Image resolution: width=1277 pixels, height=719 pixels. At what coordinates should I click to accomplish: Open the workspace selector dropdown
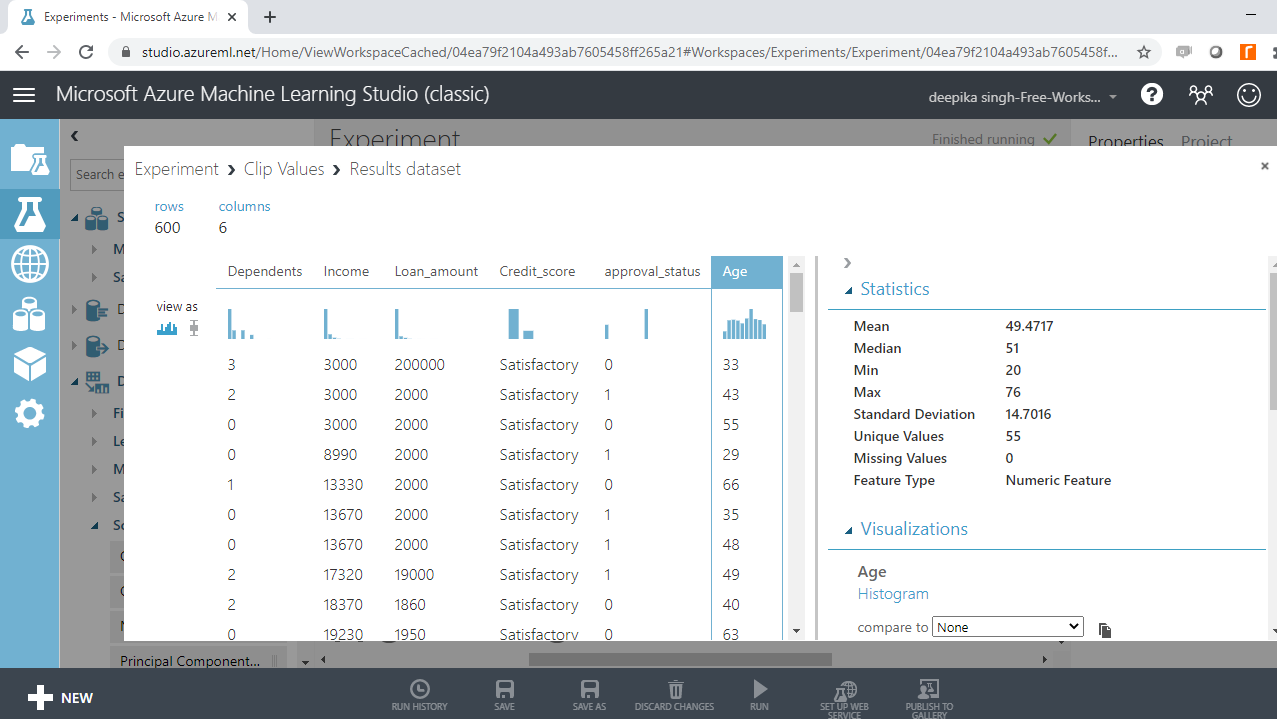1024,97
